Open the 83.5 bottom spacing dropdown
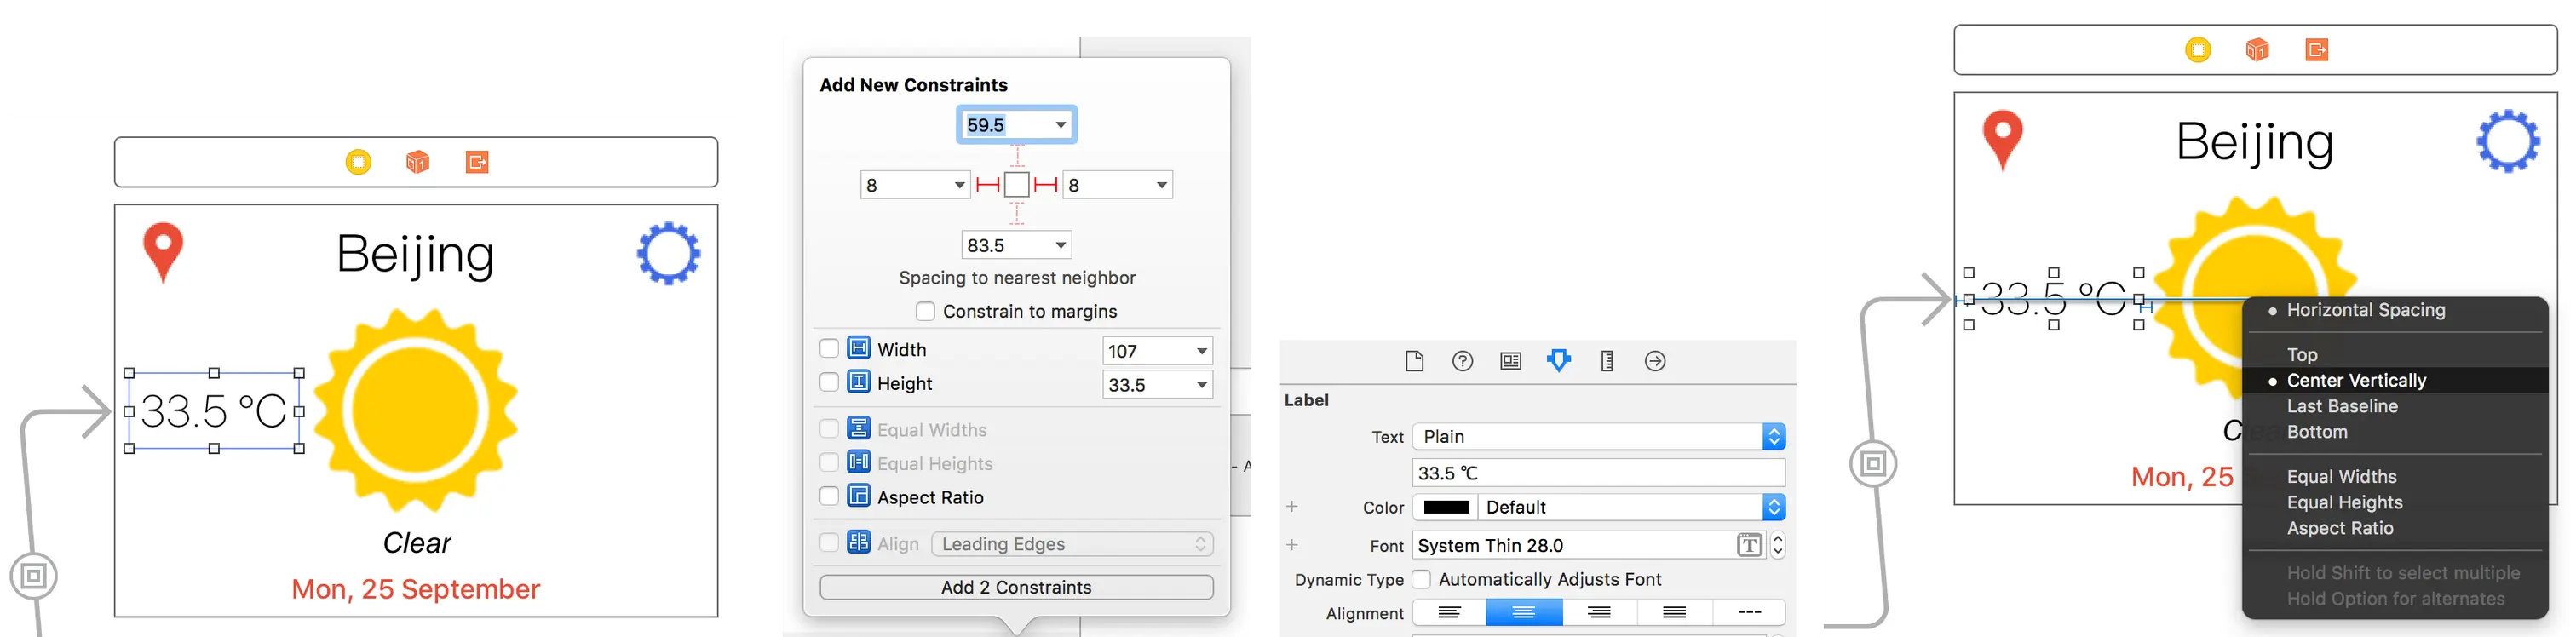This screenshot has height=637, width=2576. coord(1061,245)
